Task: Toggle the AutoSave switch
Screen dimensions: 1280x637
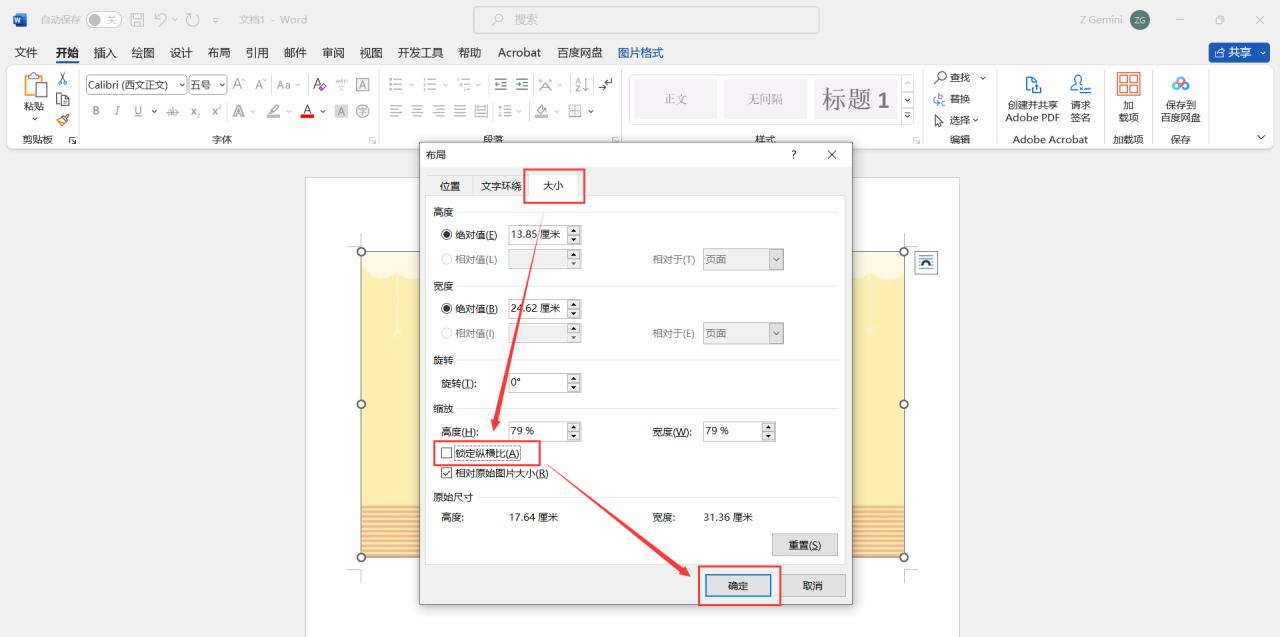Action: 103,20
